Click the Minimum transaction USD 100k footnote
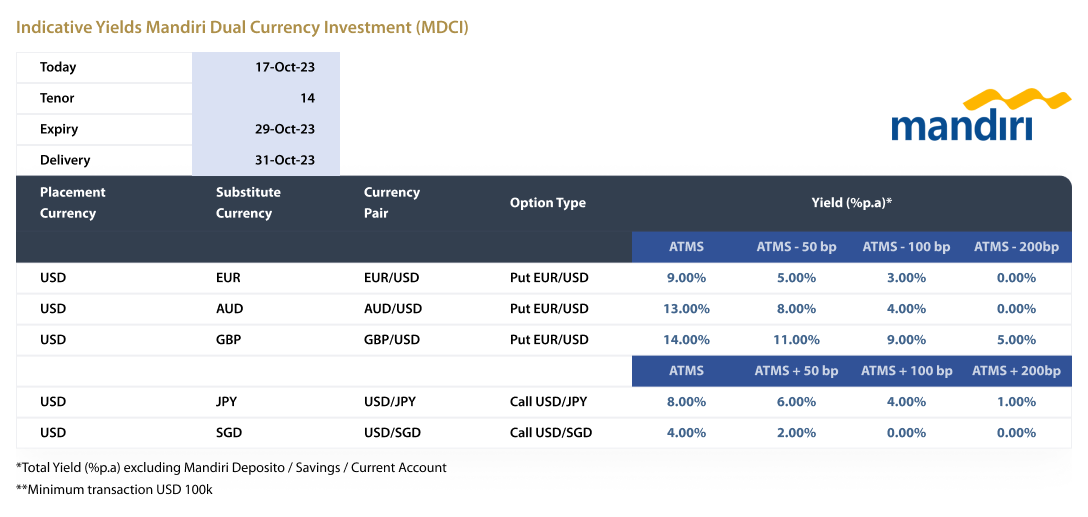The image size is (1088, 517). tap(114, 489)
